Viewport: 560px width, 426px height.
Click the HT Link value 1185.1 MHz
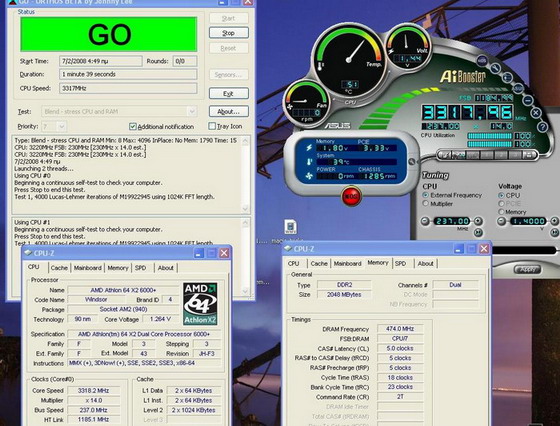(94, 419)
